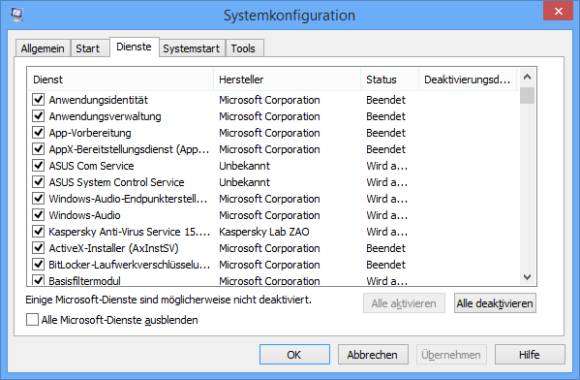Confirm with the OK button
Image resolution: width=580 pixels, height=380 pixels.
[x=294, y=355]
